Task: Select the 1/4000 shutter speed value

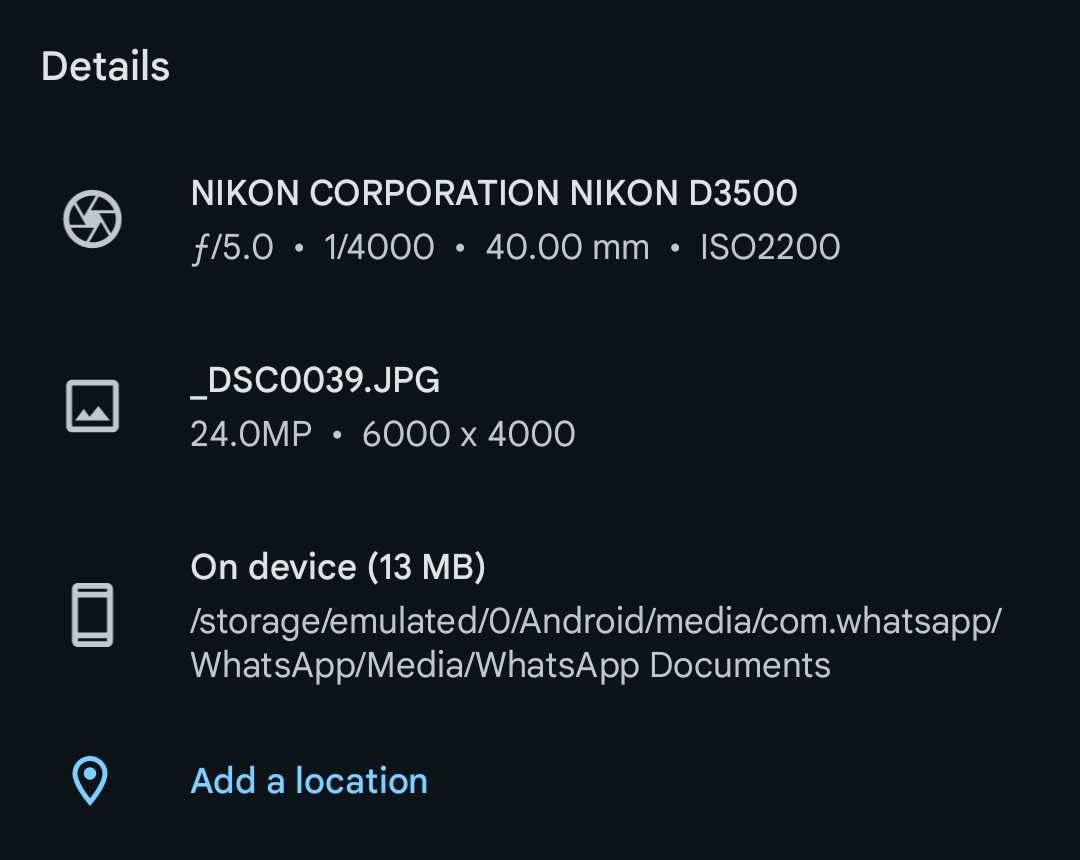Action: pyautogui.click(x=379, y=247)
